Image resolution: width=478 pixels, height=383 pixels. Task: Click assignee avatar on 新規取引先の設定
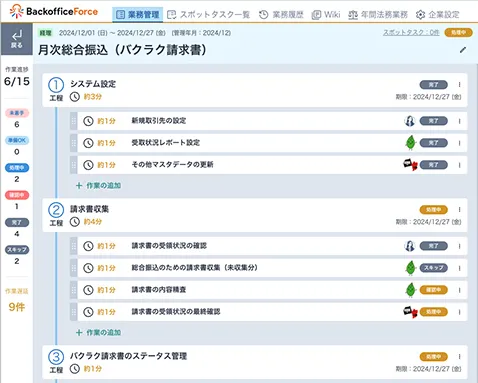[410, 121]
